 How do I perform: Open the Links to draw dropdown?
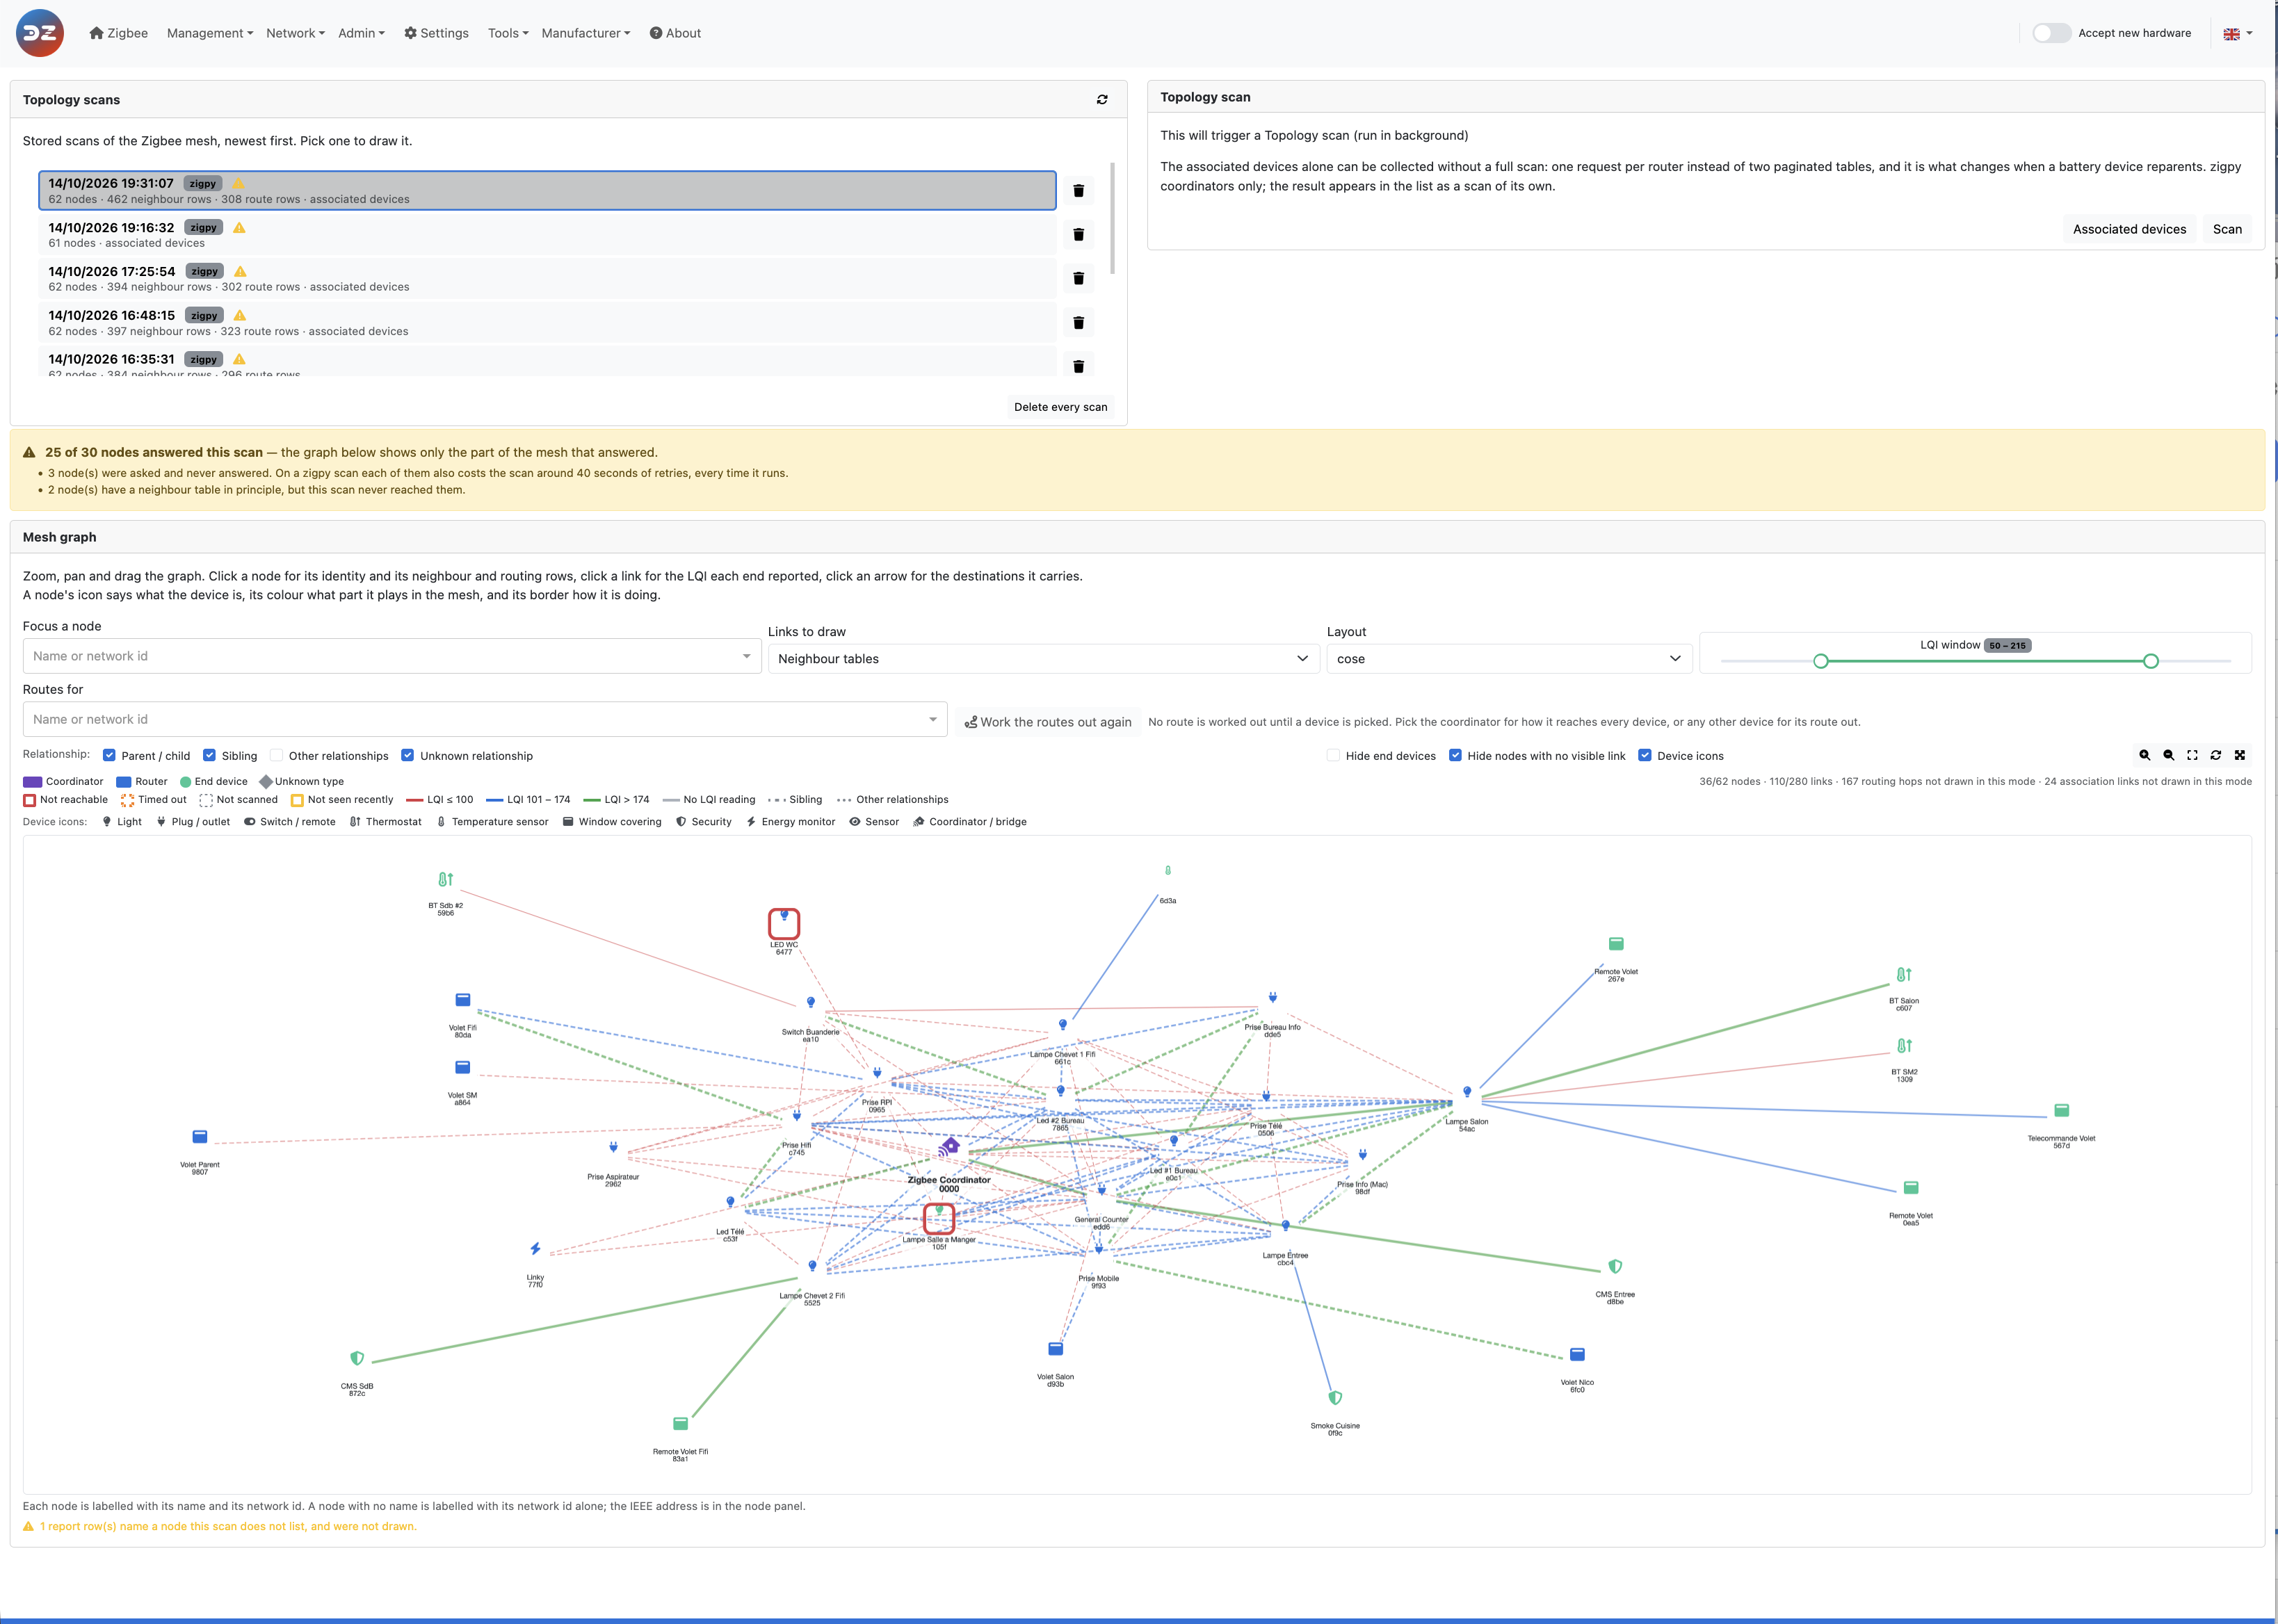point(1043,659)
